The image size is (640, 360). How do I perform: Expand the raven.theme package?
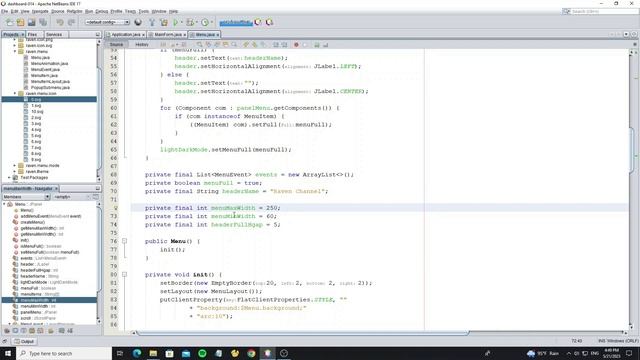[15, 171]
